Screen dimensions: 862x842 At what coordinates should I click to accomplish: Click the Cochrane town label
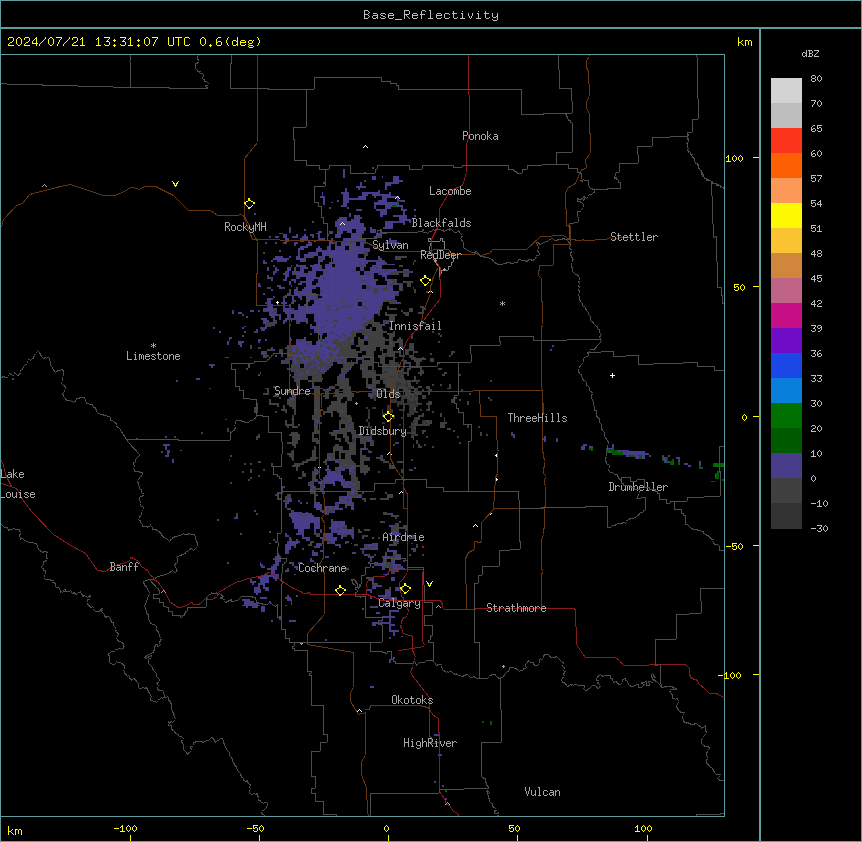coord(322,568)
